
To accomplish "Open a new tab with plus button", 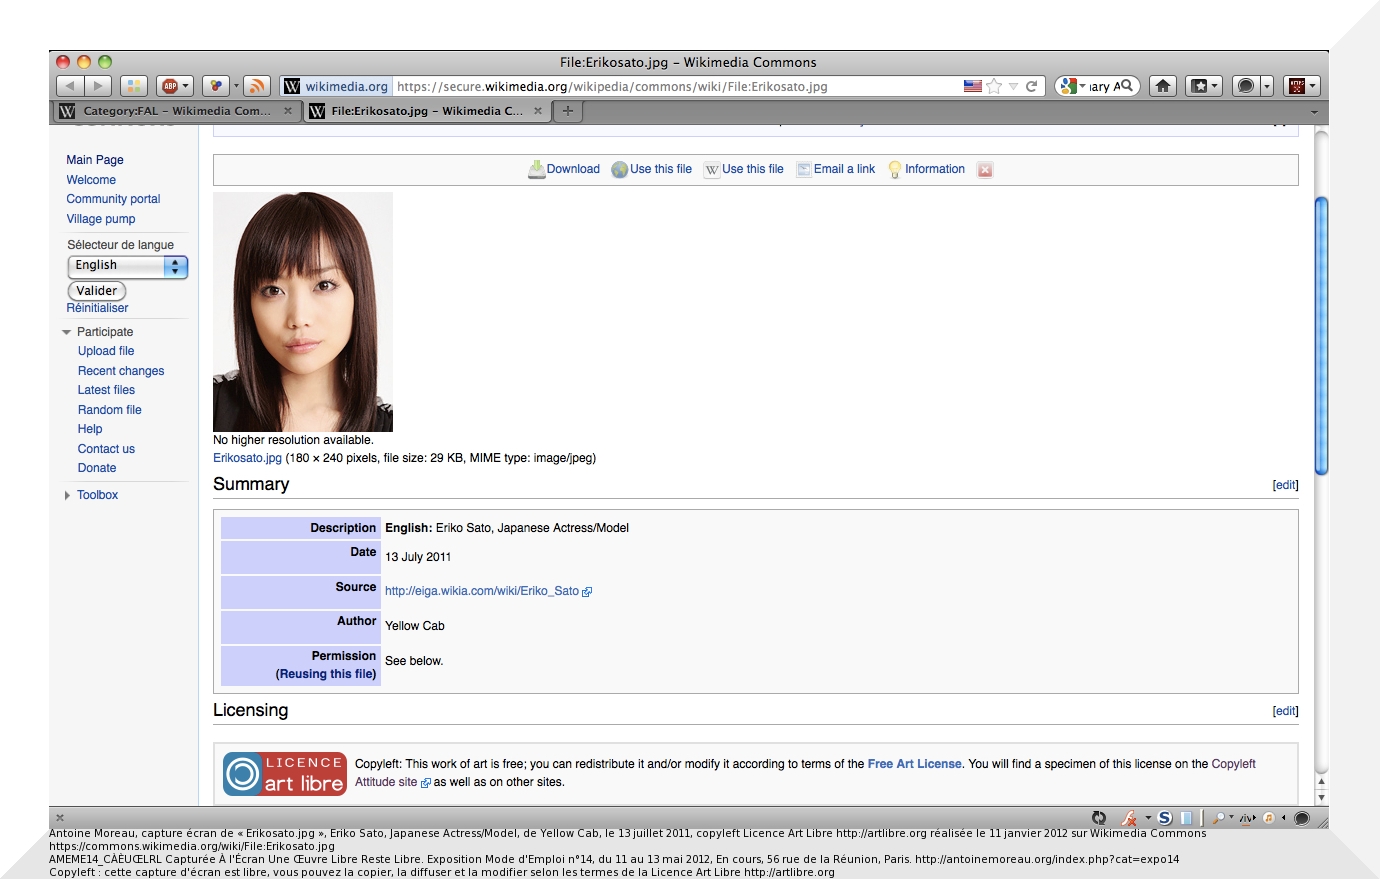I will 568,111.
